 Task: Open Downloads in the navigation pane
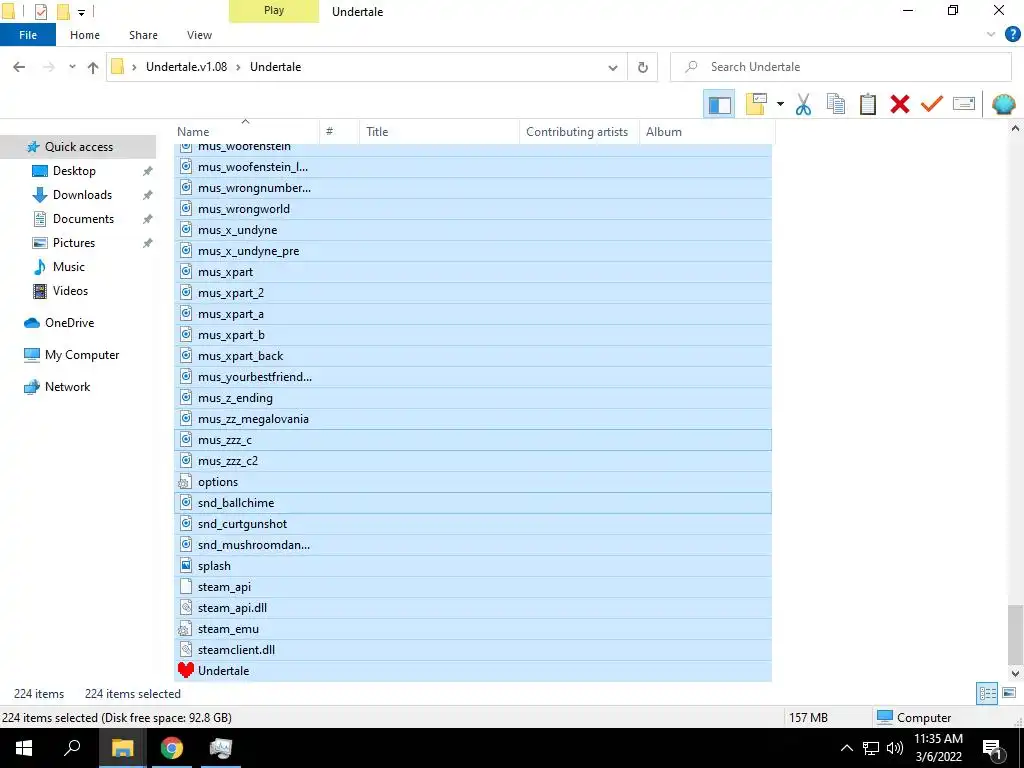(x=82, y=195)
